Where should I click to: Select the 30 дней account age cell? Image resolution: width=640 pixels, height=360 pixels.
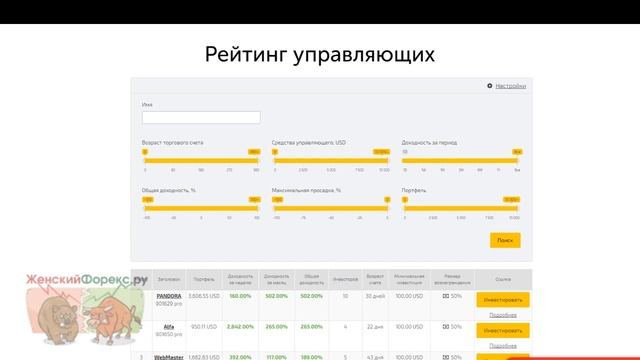point(375,296)
